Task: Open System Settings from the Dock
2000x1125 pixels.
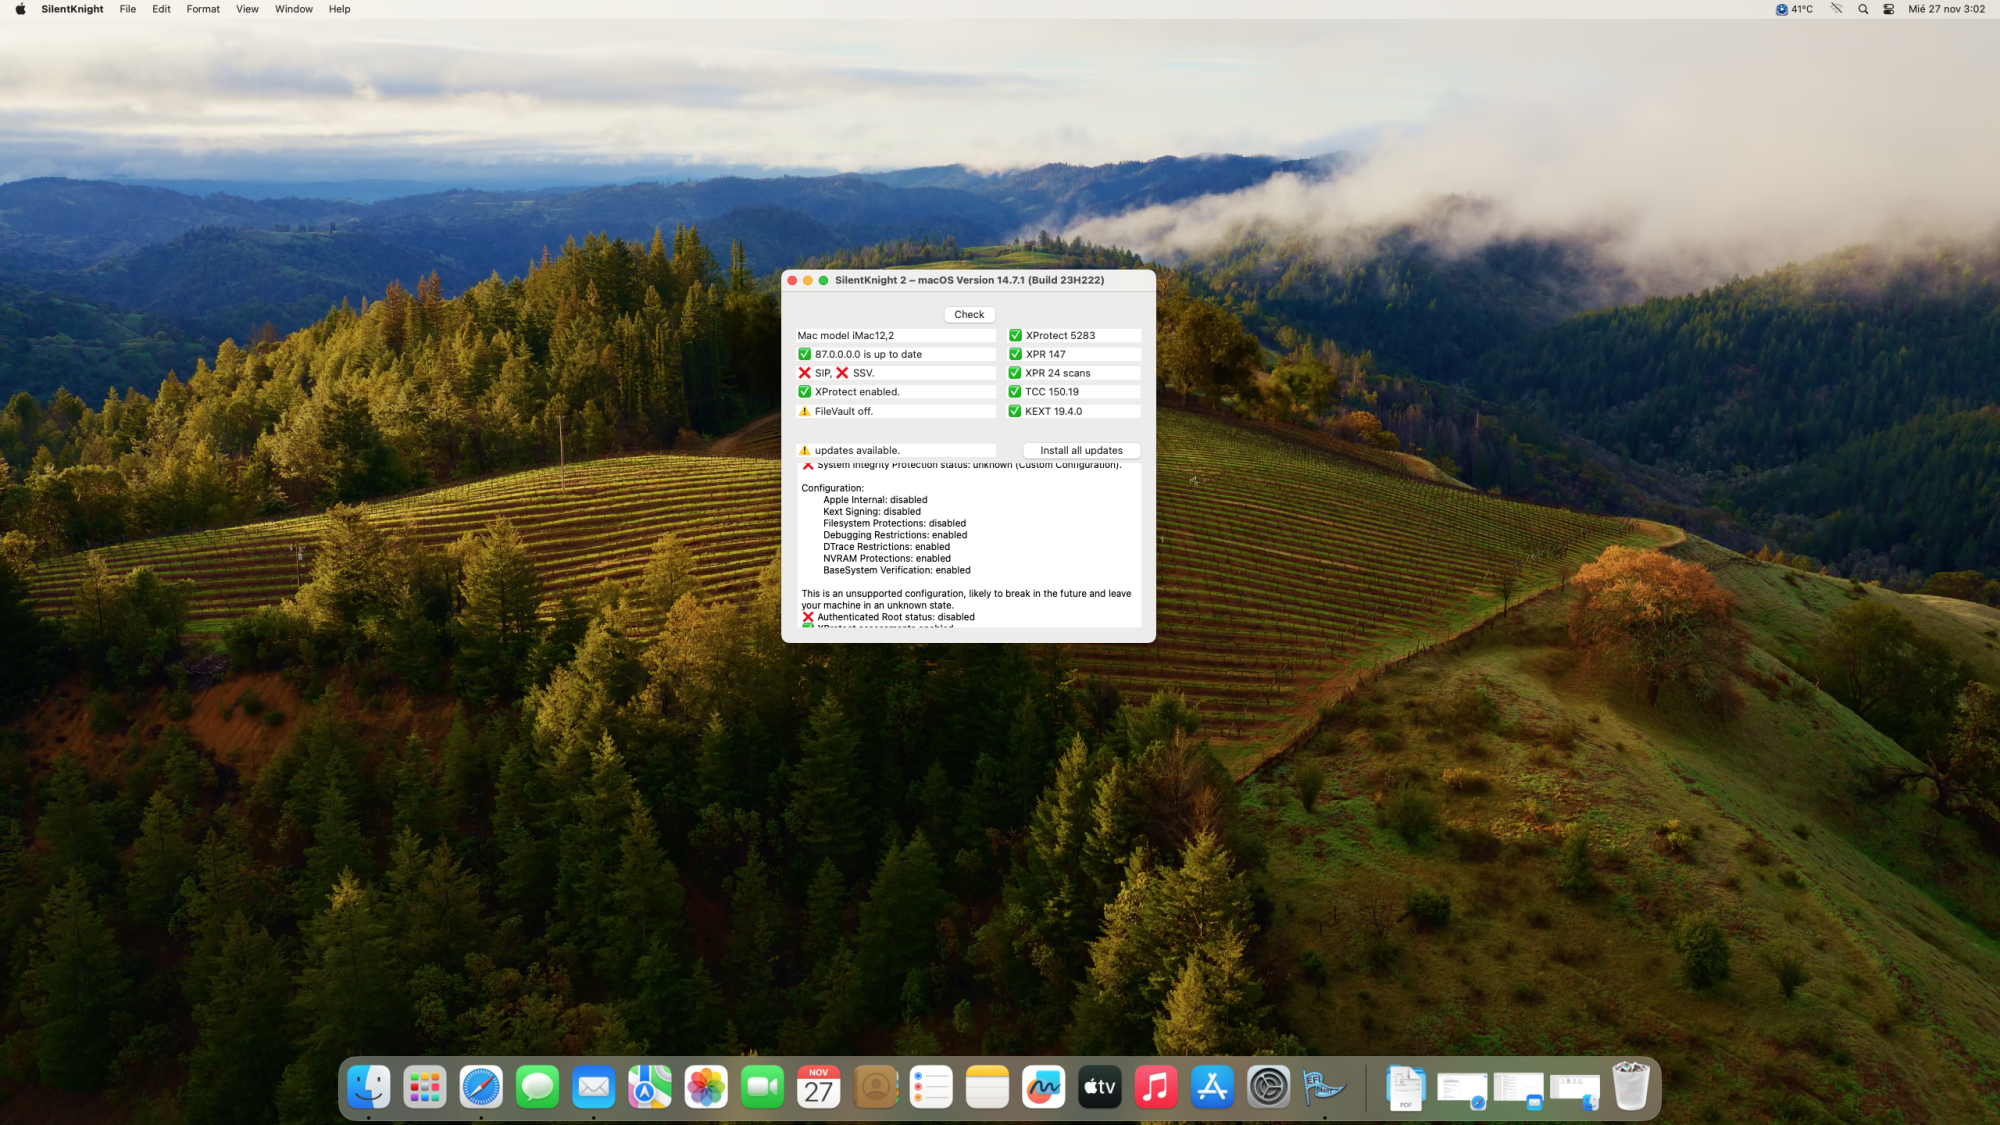Action: point(1268,1087)
